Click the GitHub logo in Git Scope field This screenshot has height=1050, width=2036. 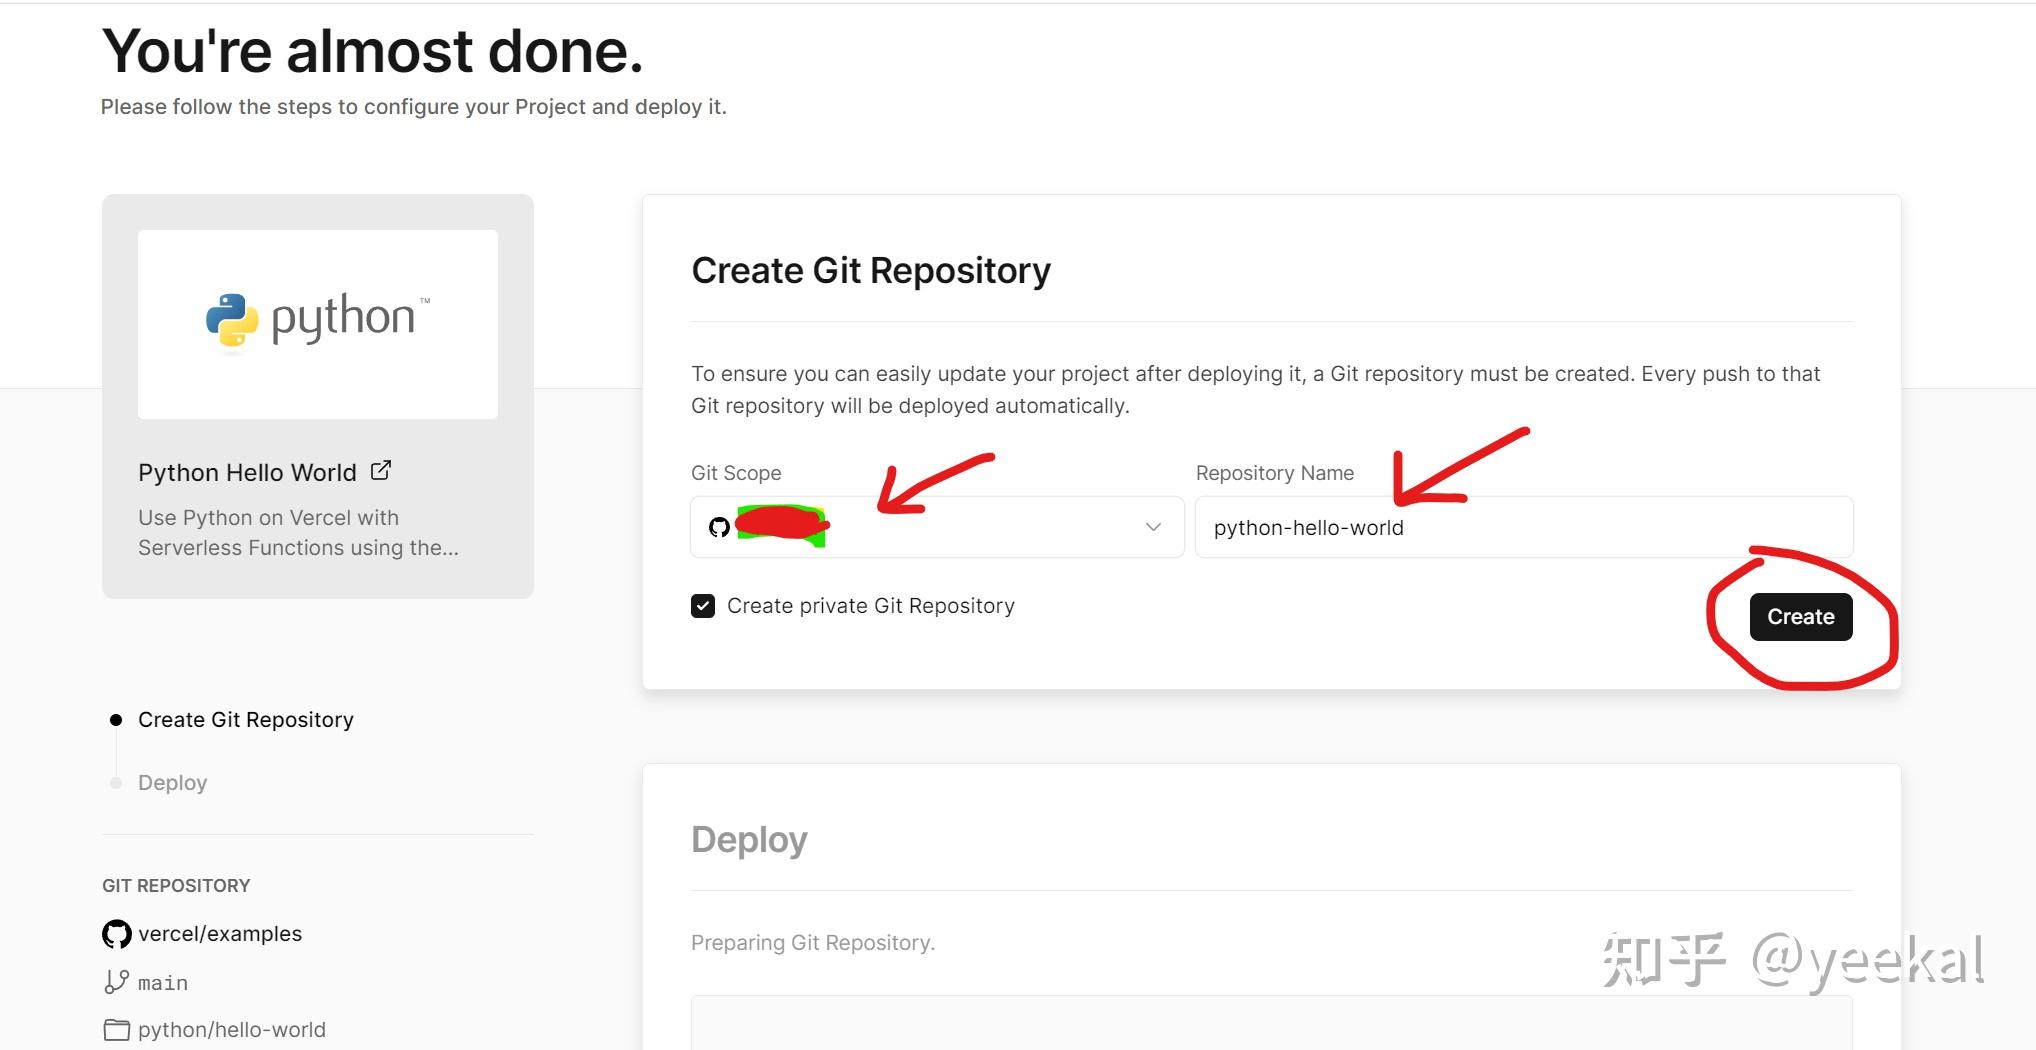click(719, 527)
